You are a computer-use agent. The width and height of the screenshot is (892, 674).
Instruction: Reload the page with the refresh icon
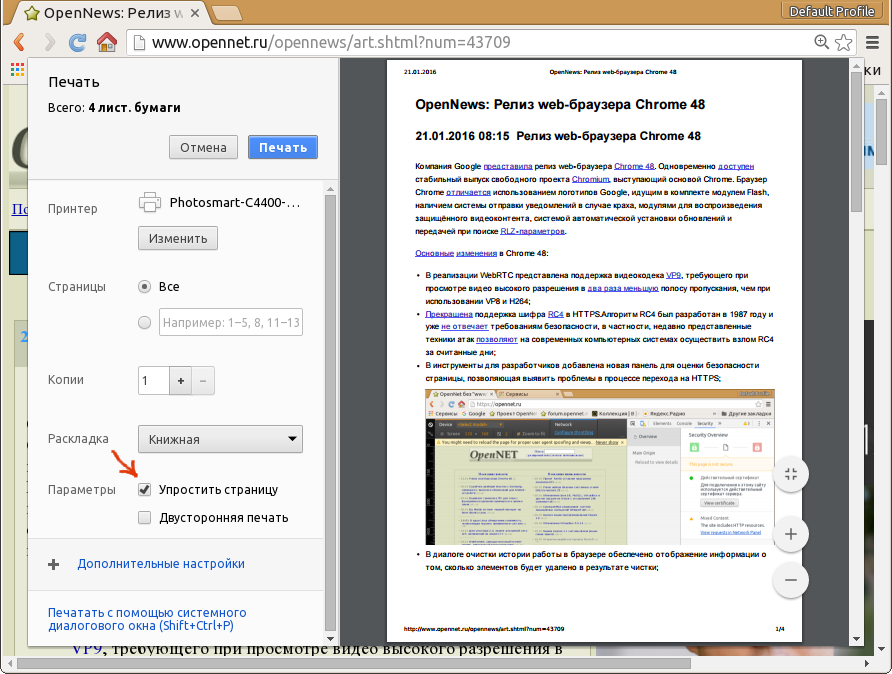pyautogui.click(x=77, y=42)
